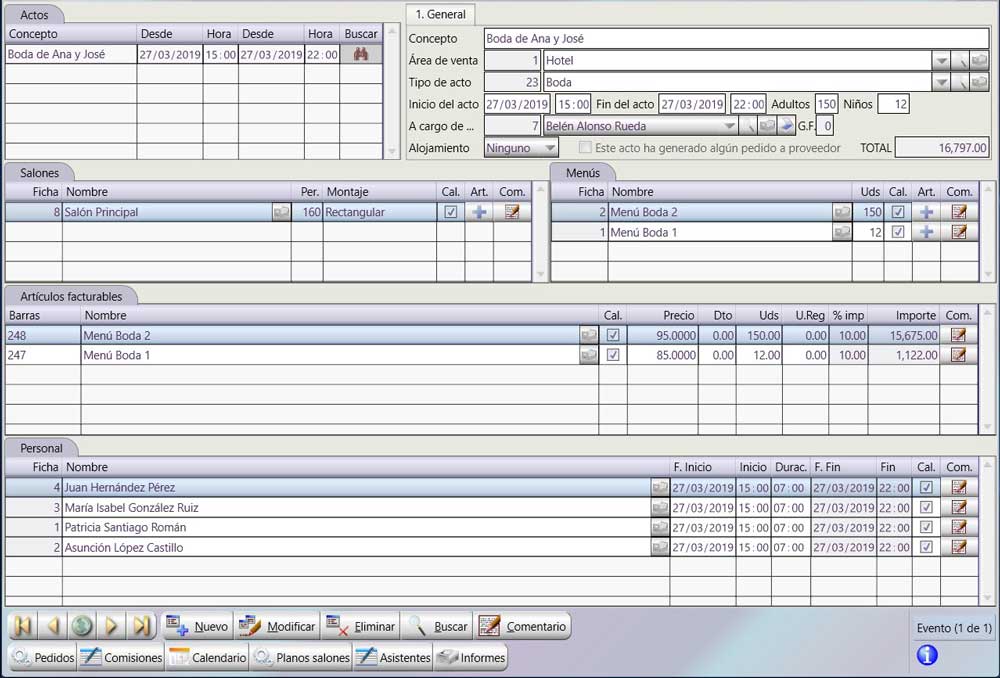Click the Concepto text field
This screenshot has width=1000, height=678.
735,39
